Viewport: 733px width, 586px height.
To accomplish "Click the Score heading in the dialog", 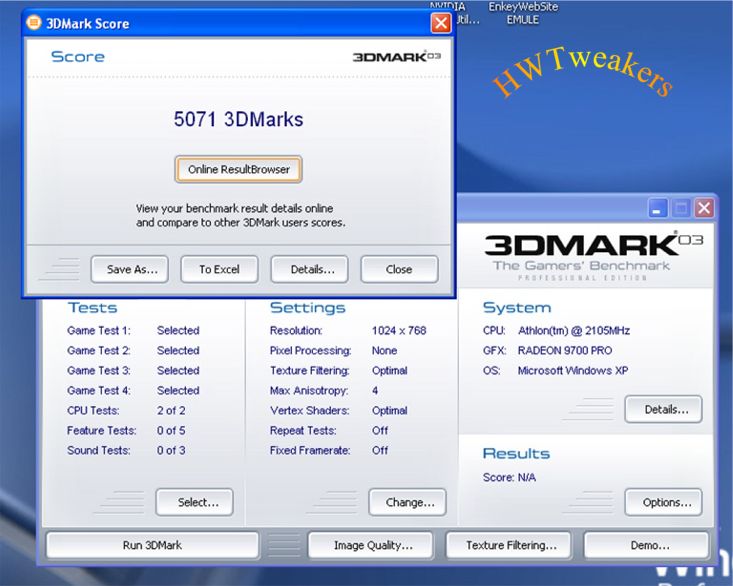I will coord(78,57).
